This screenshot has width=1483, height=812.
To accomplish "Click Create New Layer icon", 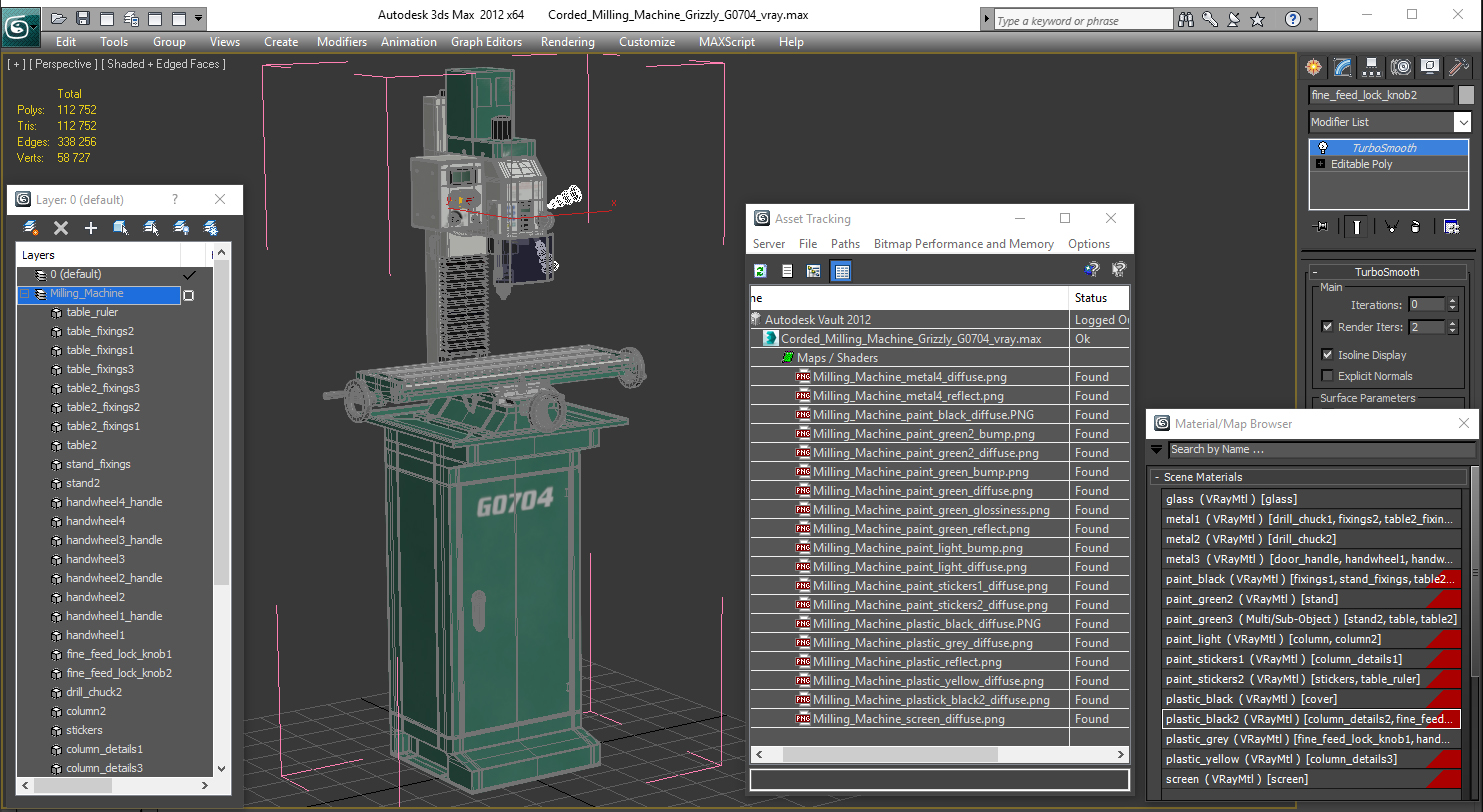I will tap(30, 228).
